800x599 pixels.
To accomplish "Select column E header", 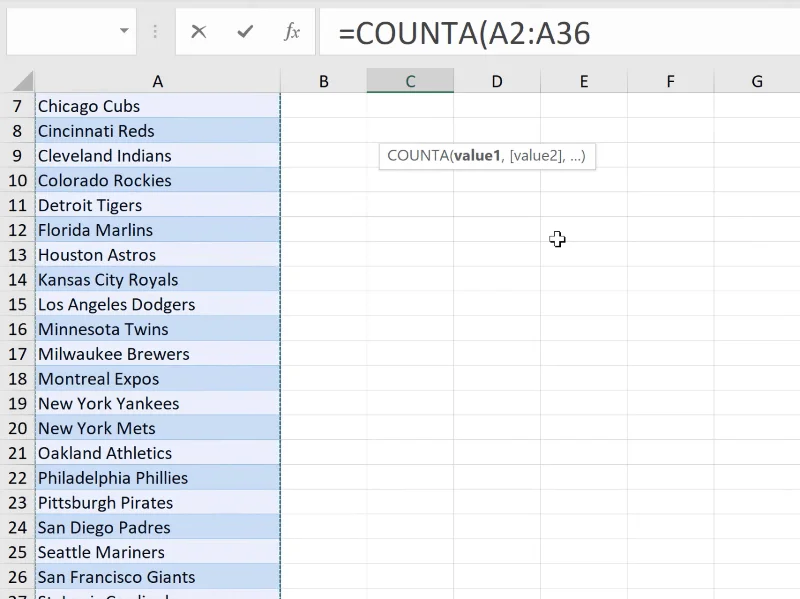I will pyautogui.click(x=584, y=81).
